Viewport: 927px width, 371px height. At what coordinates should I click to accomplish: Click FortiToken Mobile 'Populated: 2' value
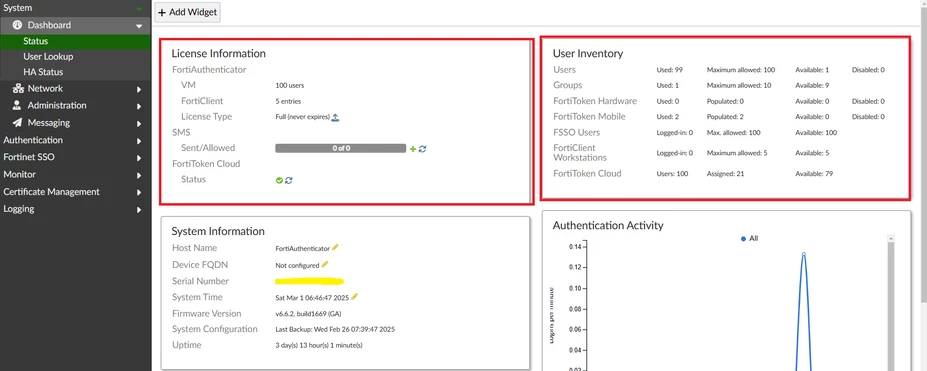(x=725, y=117)
